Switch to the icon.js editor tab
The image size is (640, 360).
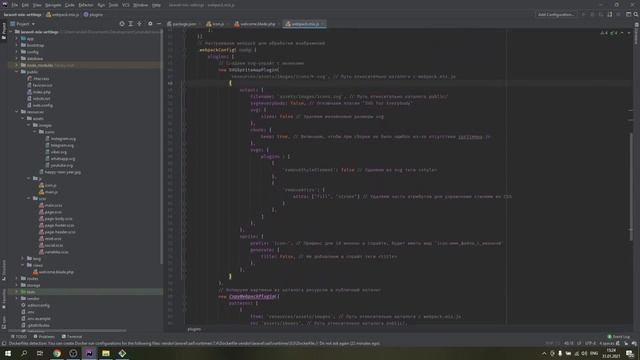click(x=216, y=24)
